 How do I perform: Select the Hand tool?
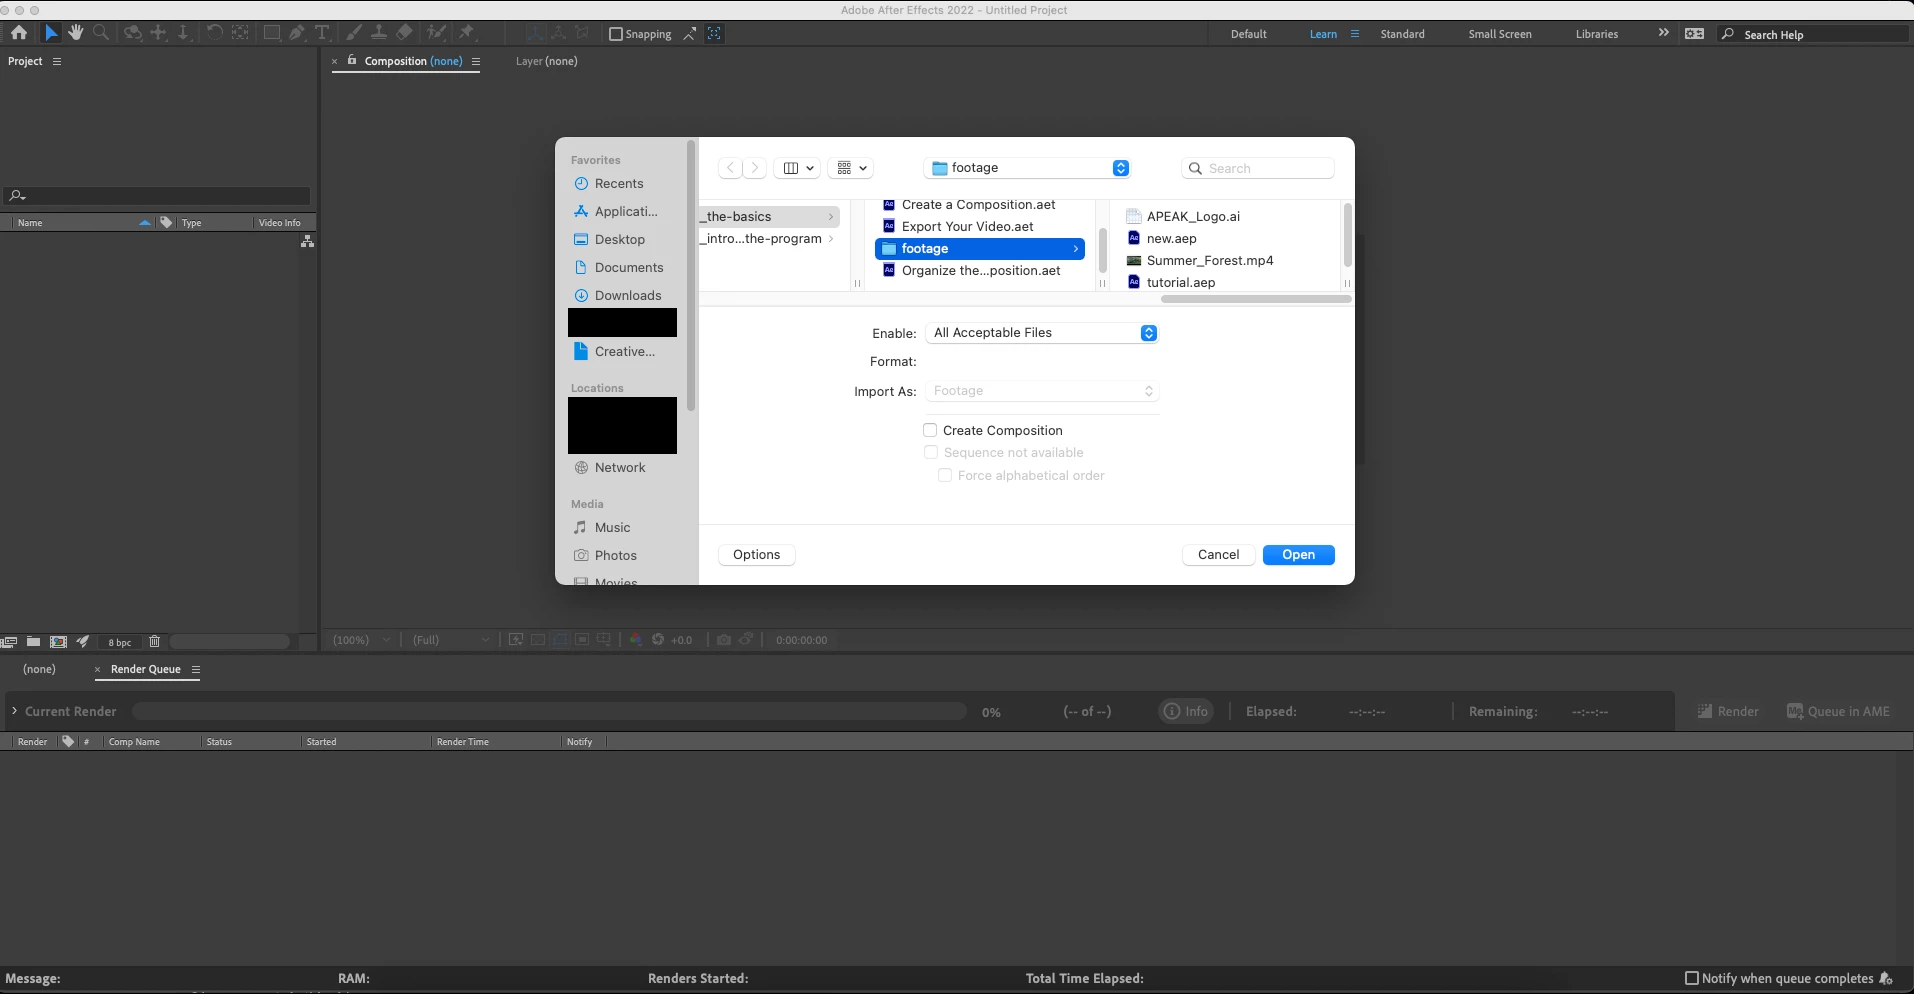[x=76, y=33]
